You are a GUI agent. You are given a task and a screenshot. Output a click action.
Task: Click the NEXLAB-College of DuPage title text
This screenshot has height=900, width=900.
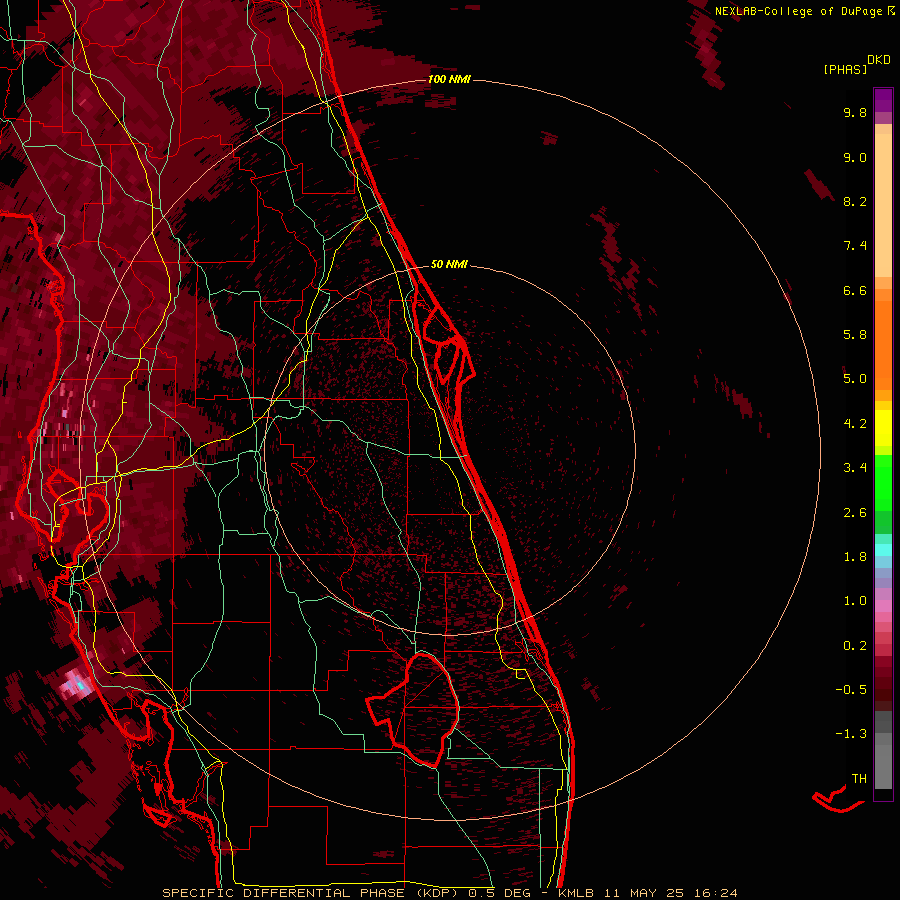tap(798, 11)
